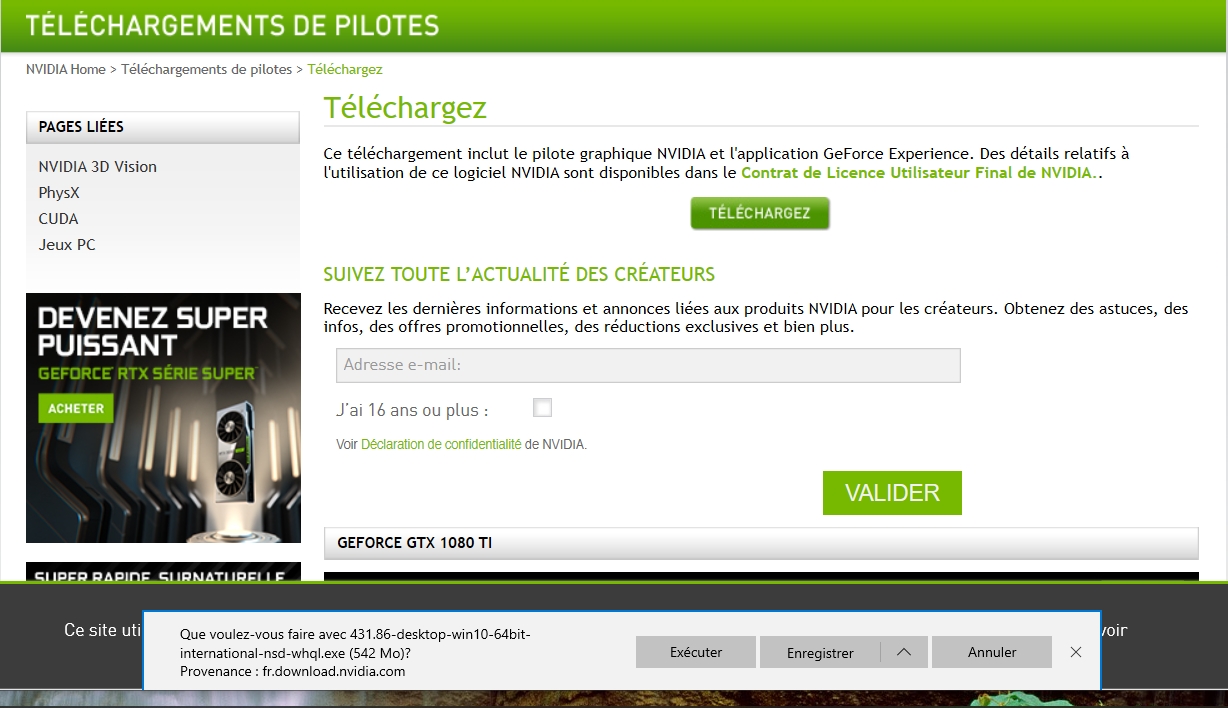
Task: Click the green TÉLÉCHARGEZ button
Action: (760, 213)
